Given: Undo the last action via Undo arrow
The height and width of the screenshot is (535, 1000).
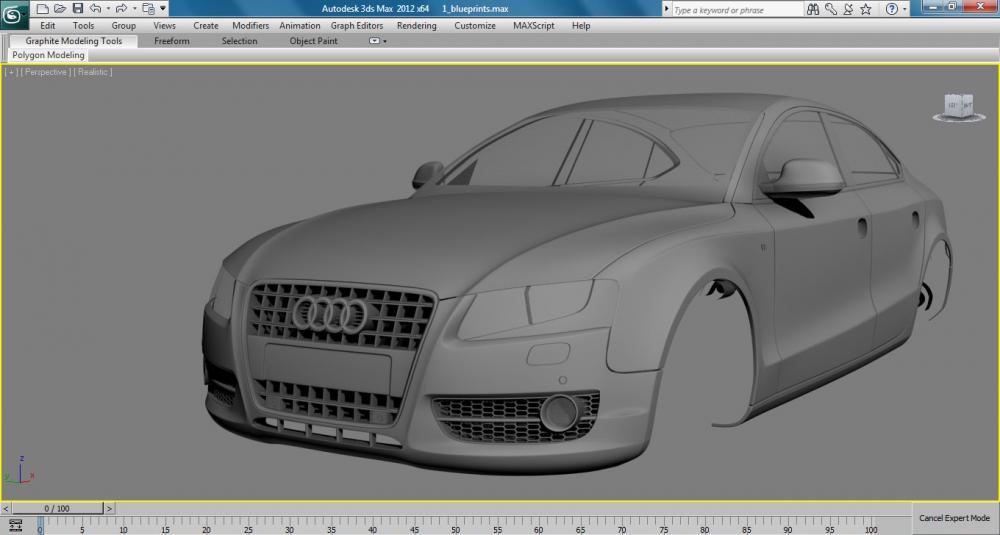Looking at the screenshot, I should (x=96, y=8).
